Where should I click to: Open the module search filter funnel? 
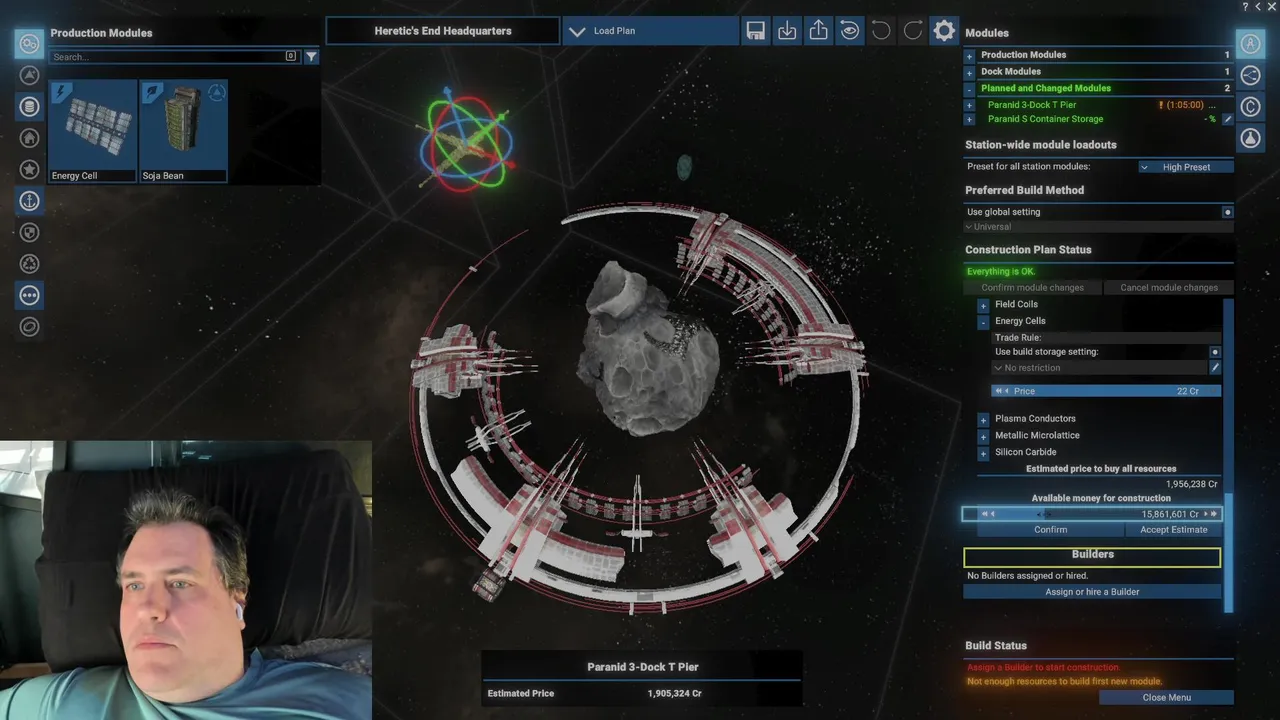click(311, 57)
